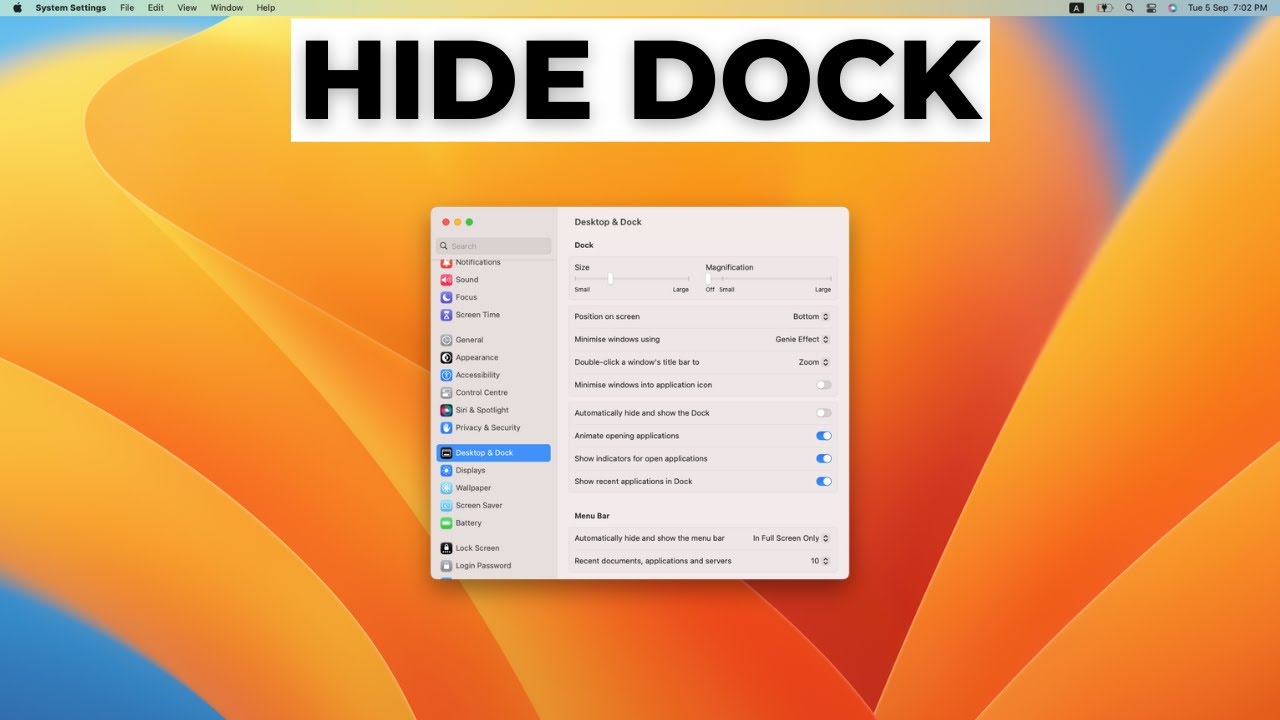Open the View menu
This screenshot has width=1280, height=720.
coord(187,8)
